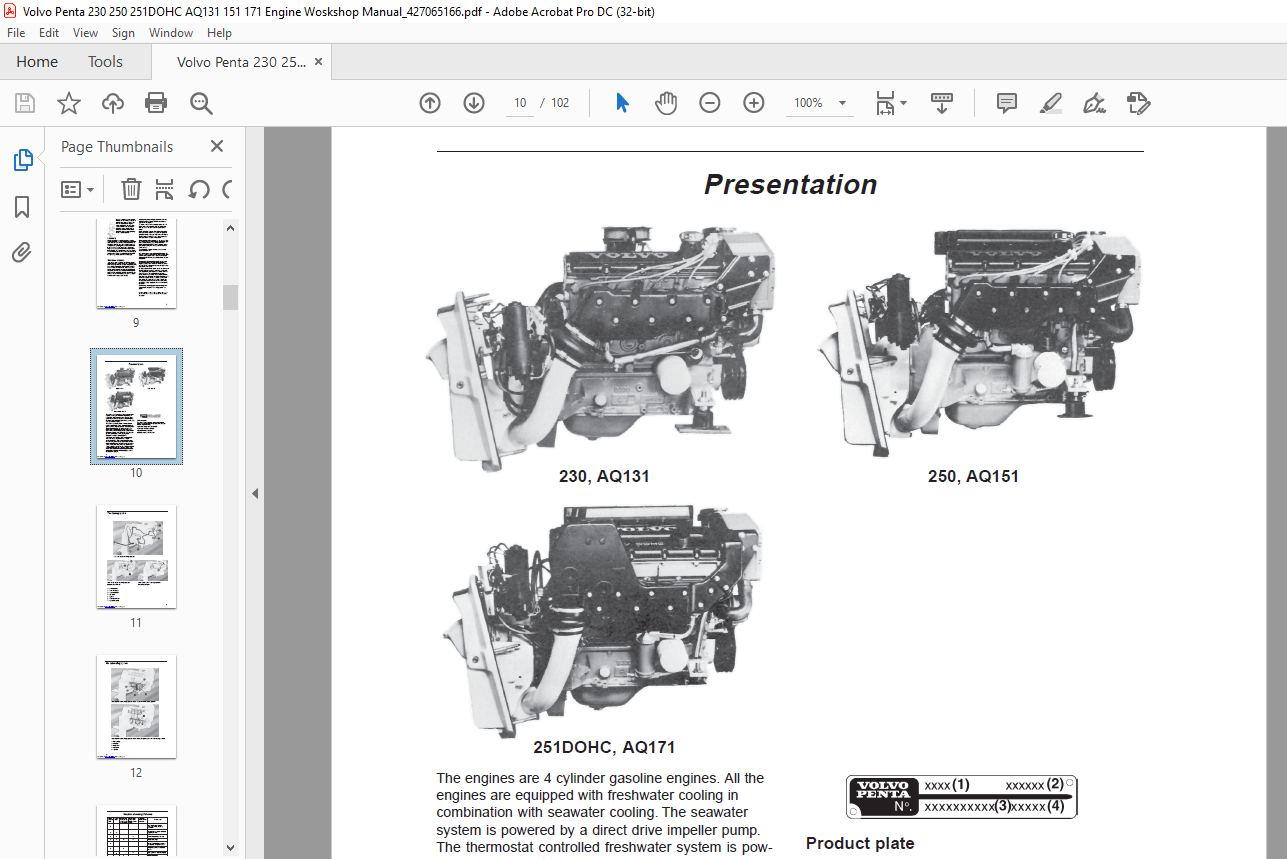Open the Page Thumbnails sidebar icon

click(22, 160)
